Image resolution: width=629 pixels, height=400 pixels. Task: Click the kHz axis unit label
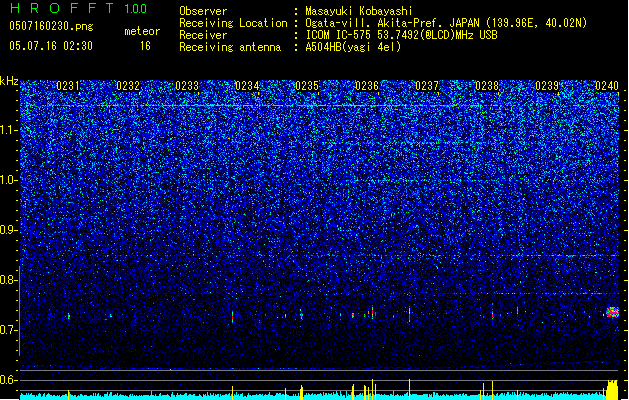pyautogui.click(x=9, y=81)
